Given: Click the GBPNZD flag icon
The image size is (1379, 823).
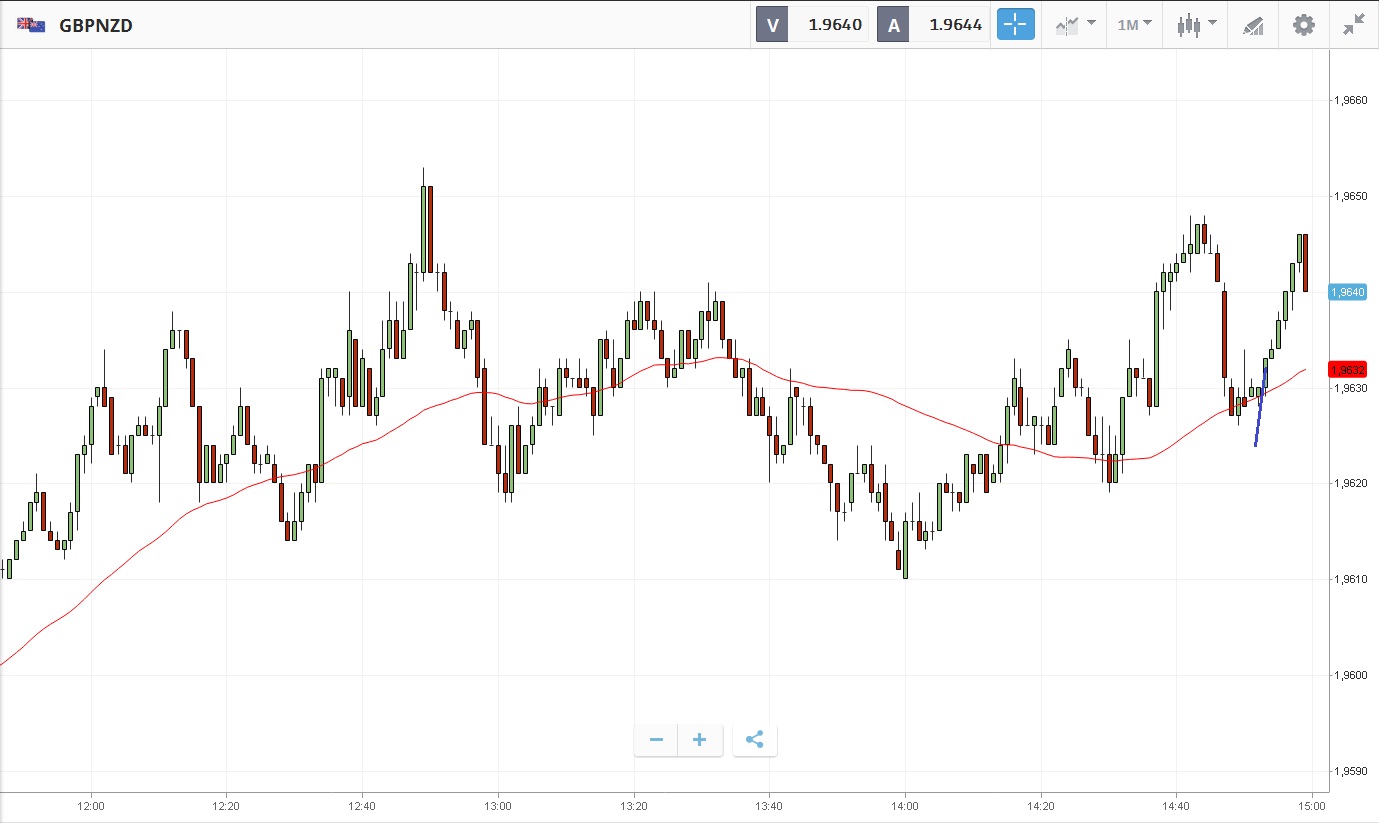Looking at the screenshot, I should 30,25.
